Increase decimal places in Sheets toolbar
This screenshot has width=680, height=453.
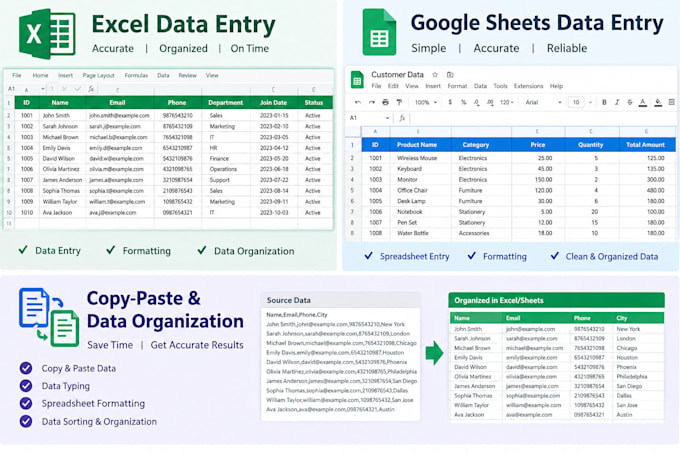tap(490, 102)
